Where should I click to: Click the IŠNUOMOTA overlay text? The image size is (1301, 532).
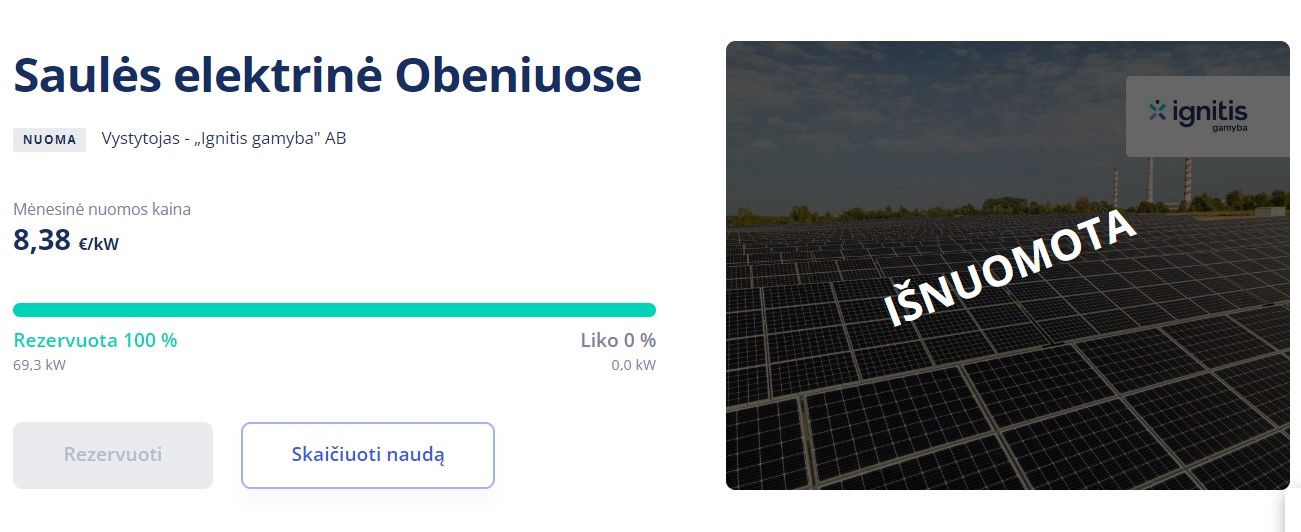1010,267
